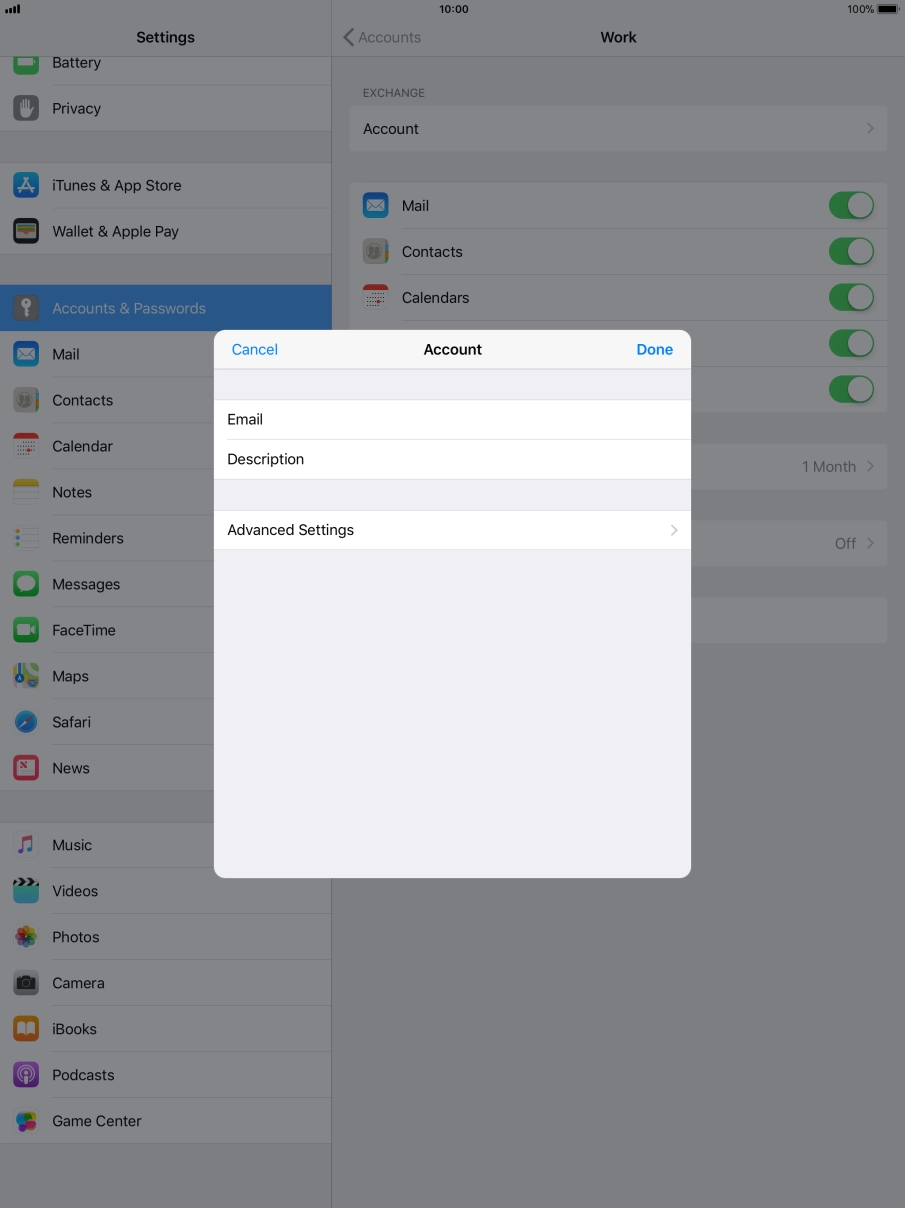Tap Done to save the account
905x1208 pixels.
tap(654, 349)
